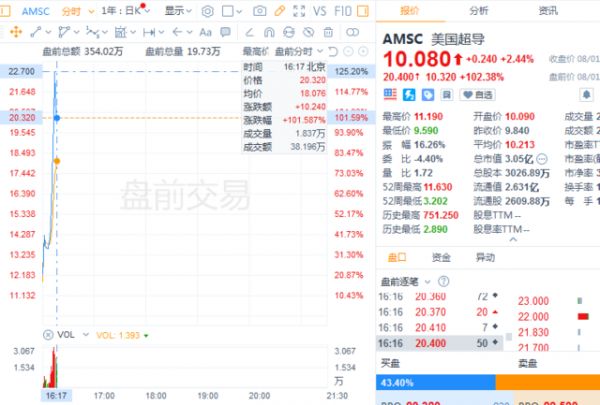The width and height of the screenshot is (600, 405).
Task: Open the 分时 timeframe dropdown
Action: pyautogui.click(x=73, y=10)
